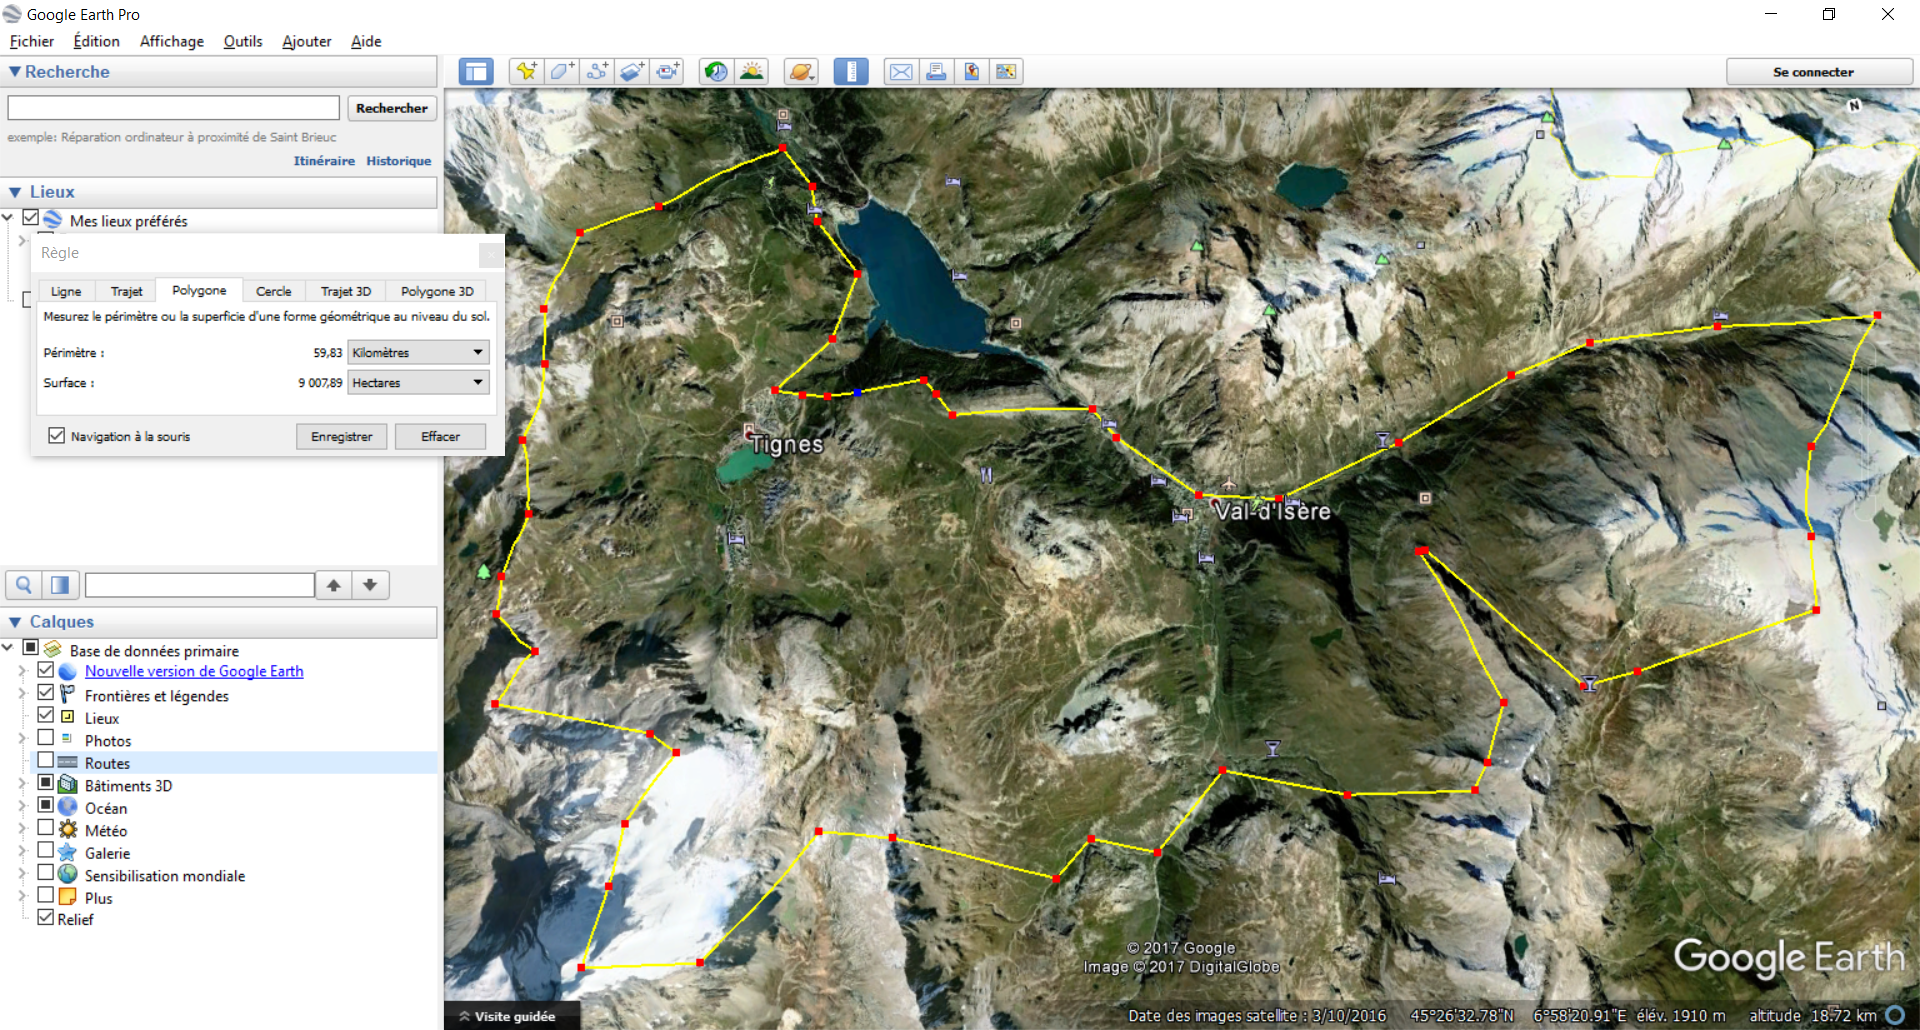The width and height of the screenshot is (1920, 1030).
Task: Collapse the Lieux panel header
Action: 15,192
